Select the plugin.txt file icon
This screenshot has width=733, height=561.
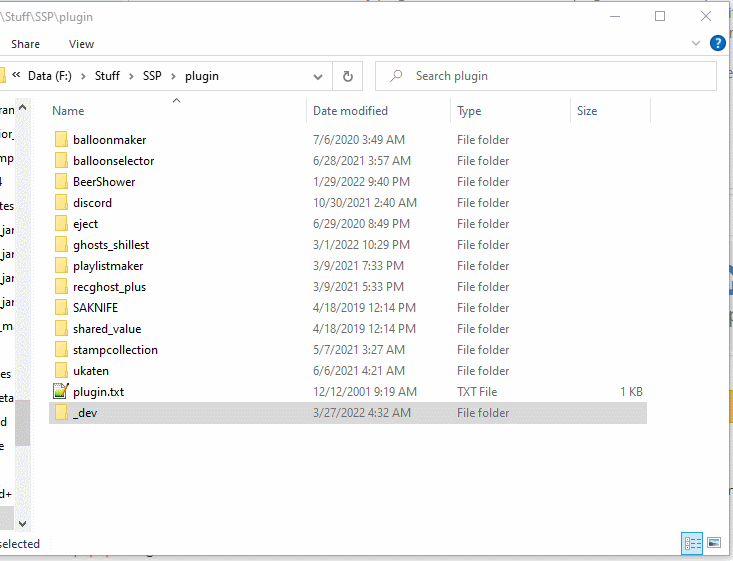point(61,392)
